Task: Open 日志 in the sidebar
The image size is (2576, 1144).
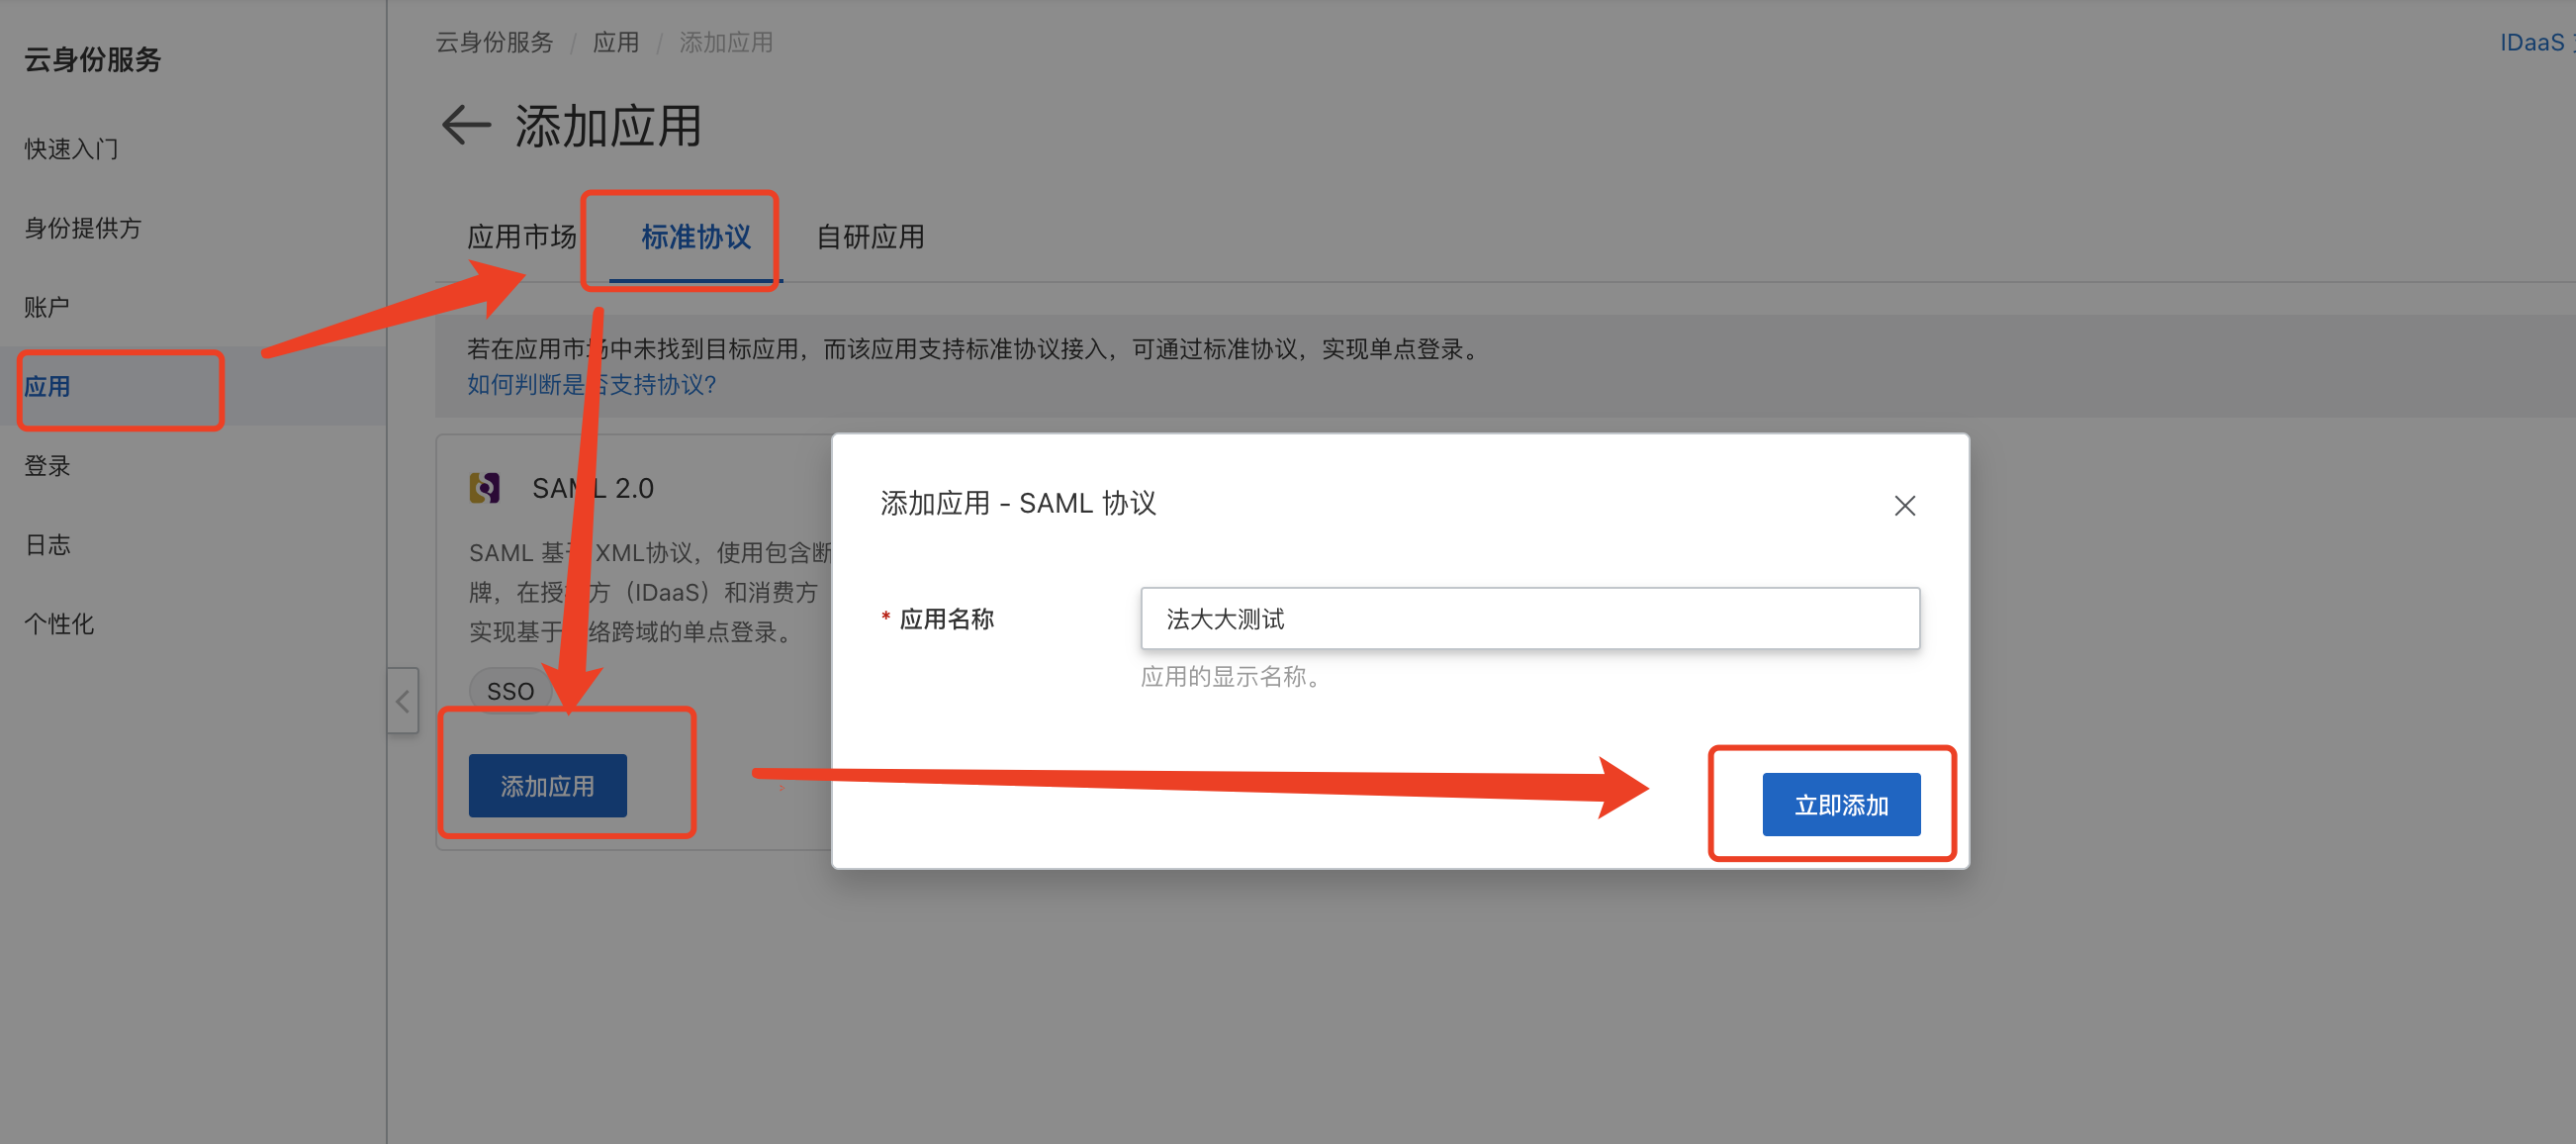Action: (x=48, y=544)
